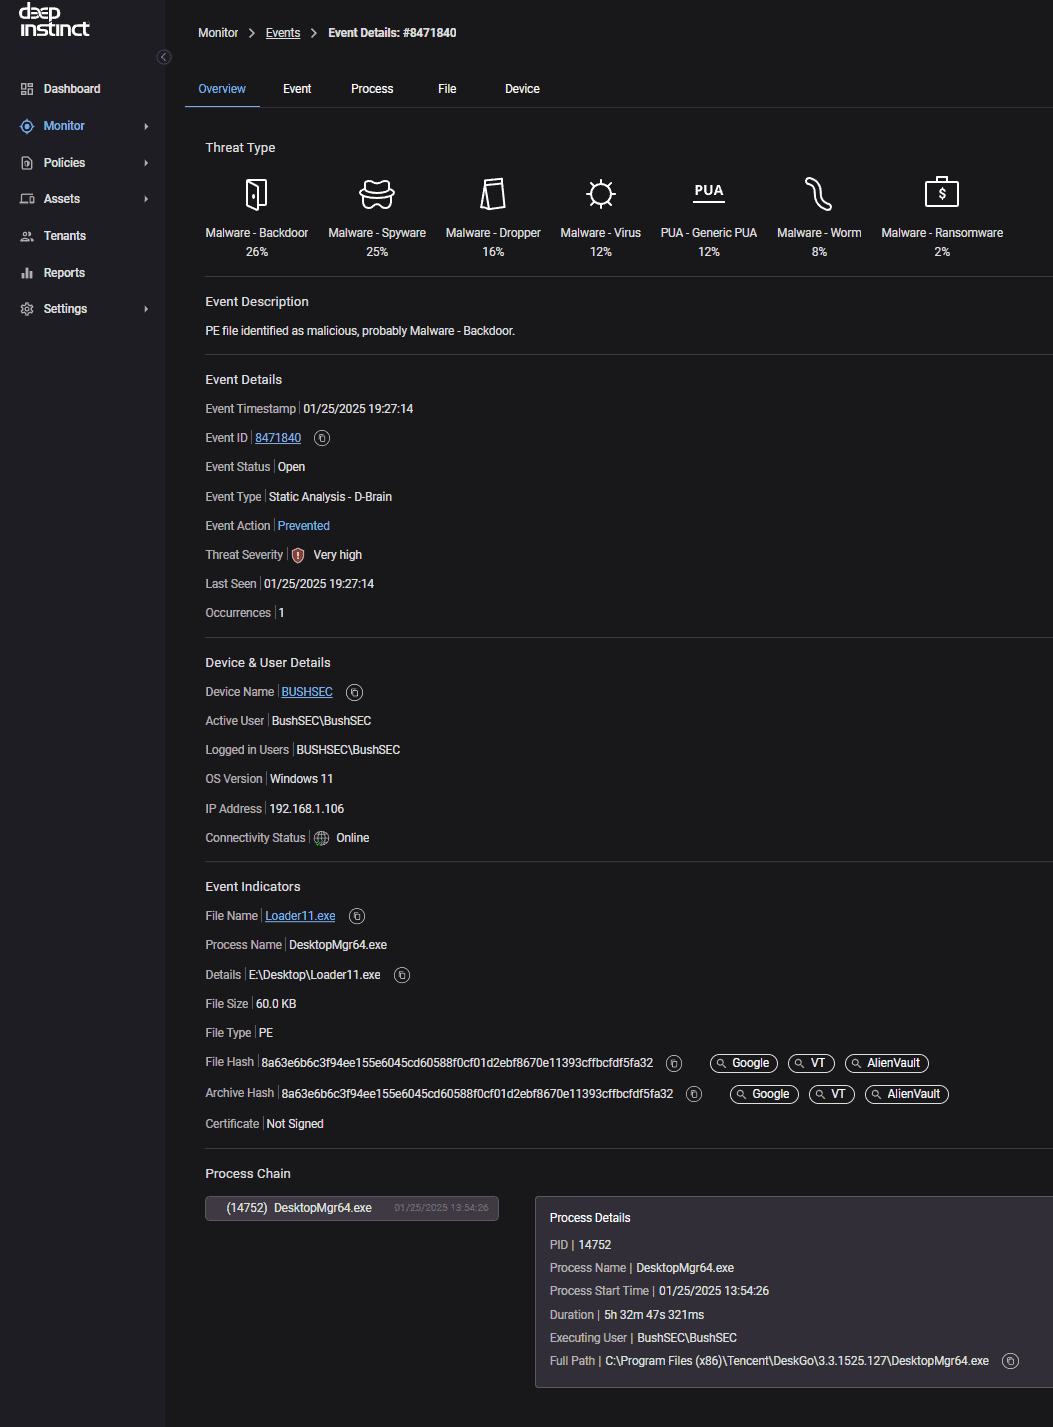Viewport: 1053px width, 1427px height.
Task: Click the 60.0 KB file size
Action: pyautogui.click(x=276, y=1004)
